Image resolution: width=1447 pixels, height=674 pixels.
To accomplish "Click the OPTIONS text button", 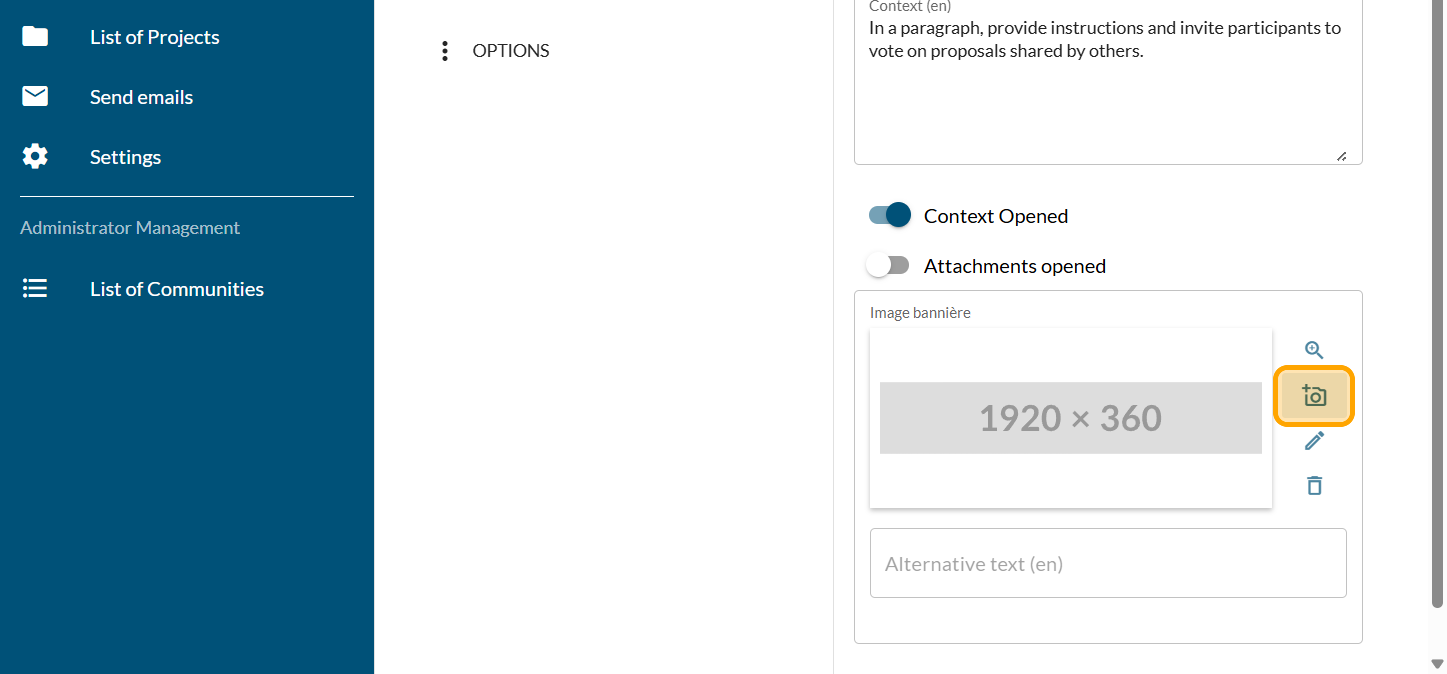I will click(x=510, y=51).
